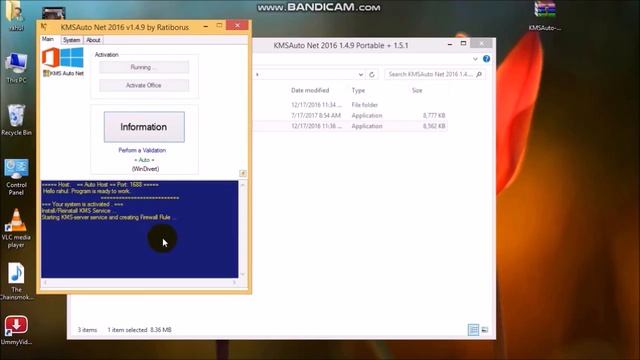The height and width of the screenshot is (360, 640).
Task: Click KMS Auto Net label under logos
Action: pos(64,73)
